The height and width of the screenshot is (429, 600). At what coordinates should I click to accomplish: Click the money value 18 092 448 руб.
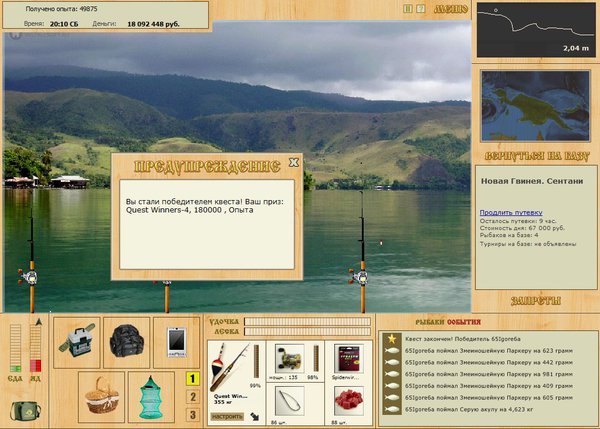[x=153, y=24]
